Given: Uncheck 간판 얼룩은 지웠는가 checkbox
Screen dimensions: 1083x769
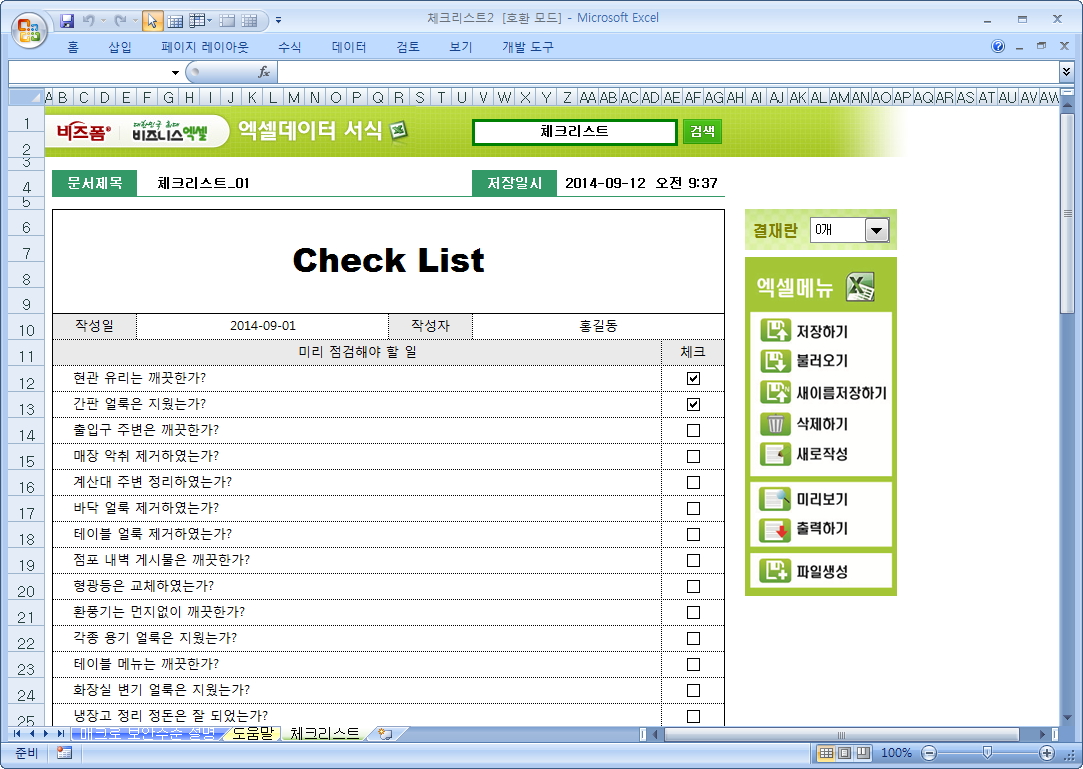Looking at the screenshot, I should pos(693,404).
